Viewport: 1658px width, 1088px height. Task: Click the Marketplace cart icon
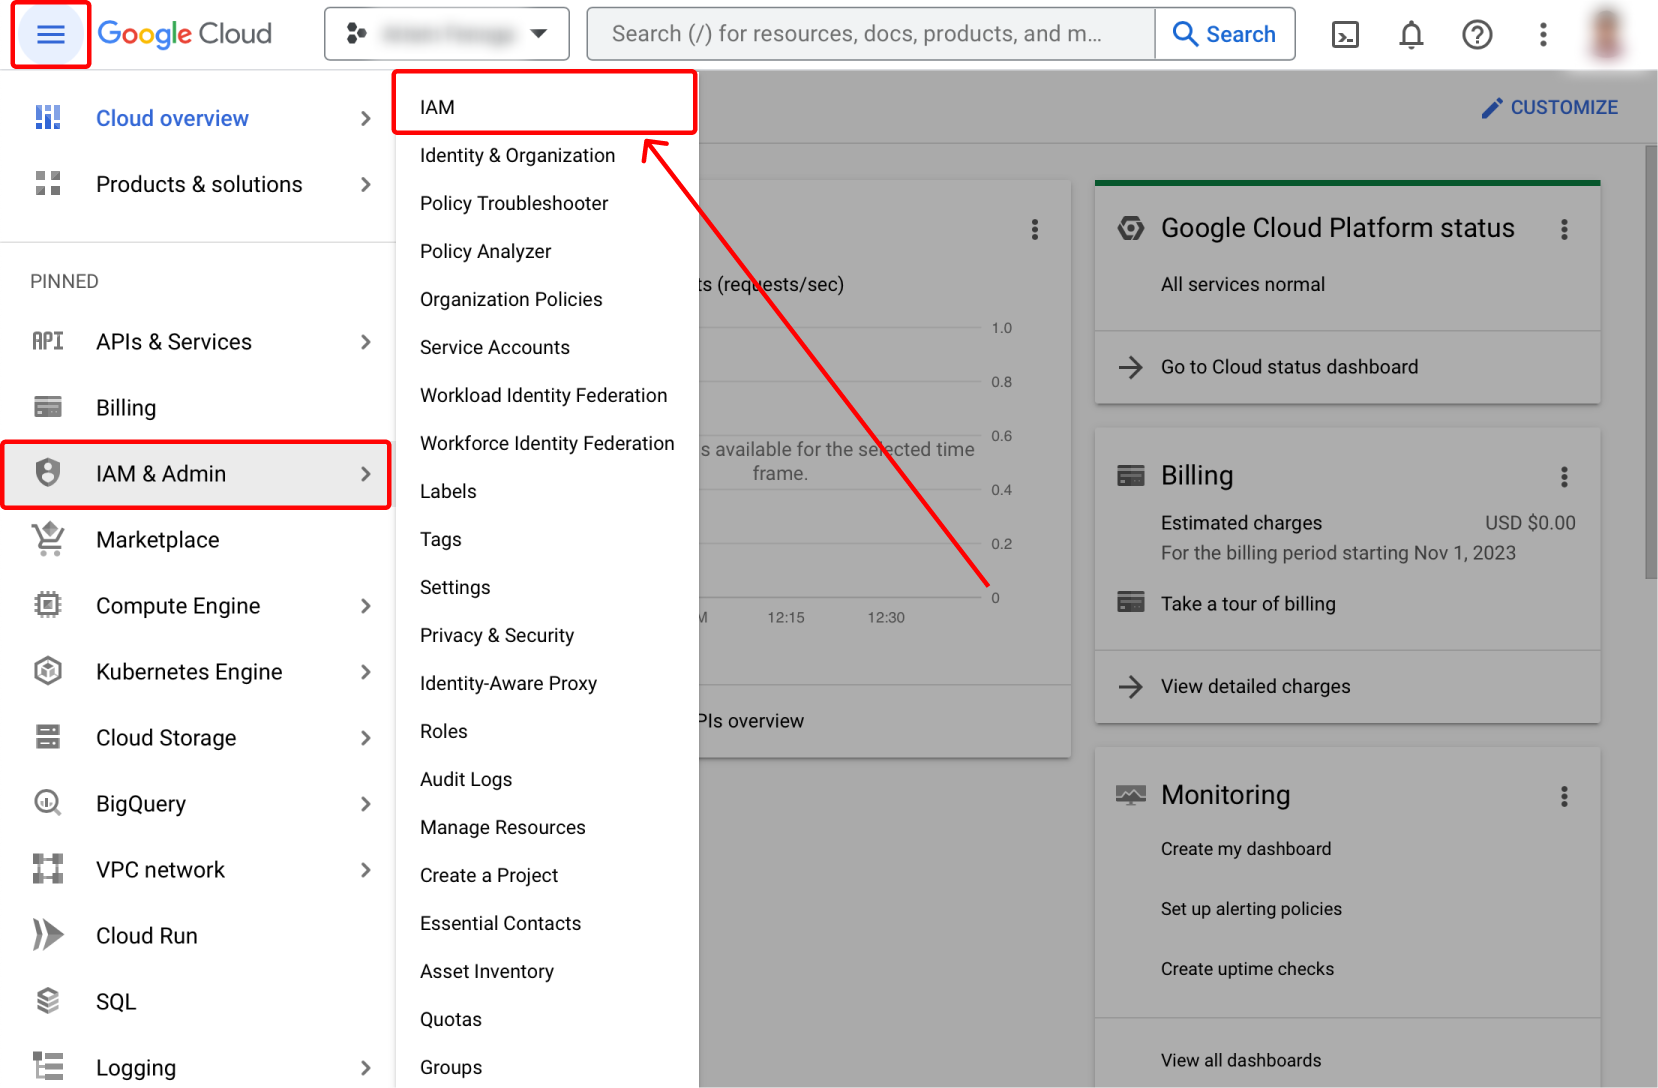(x=48, y=540)
